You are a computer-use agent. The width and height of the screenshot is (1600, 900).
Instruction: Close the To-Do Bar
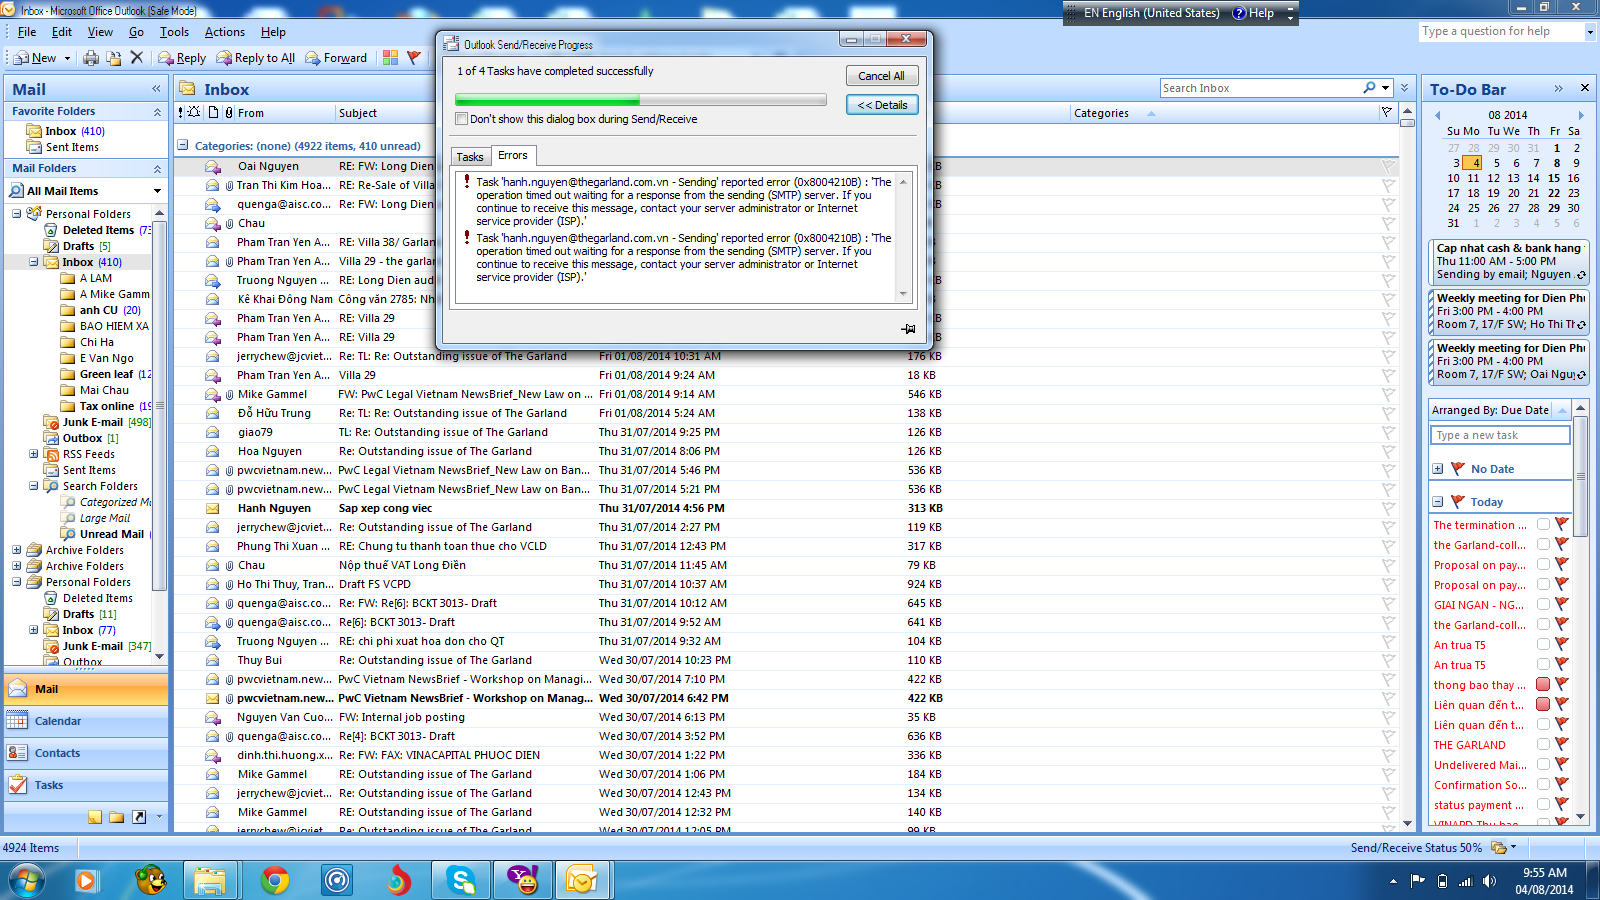click(x=1584, y=88)
